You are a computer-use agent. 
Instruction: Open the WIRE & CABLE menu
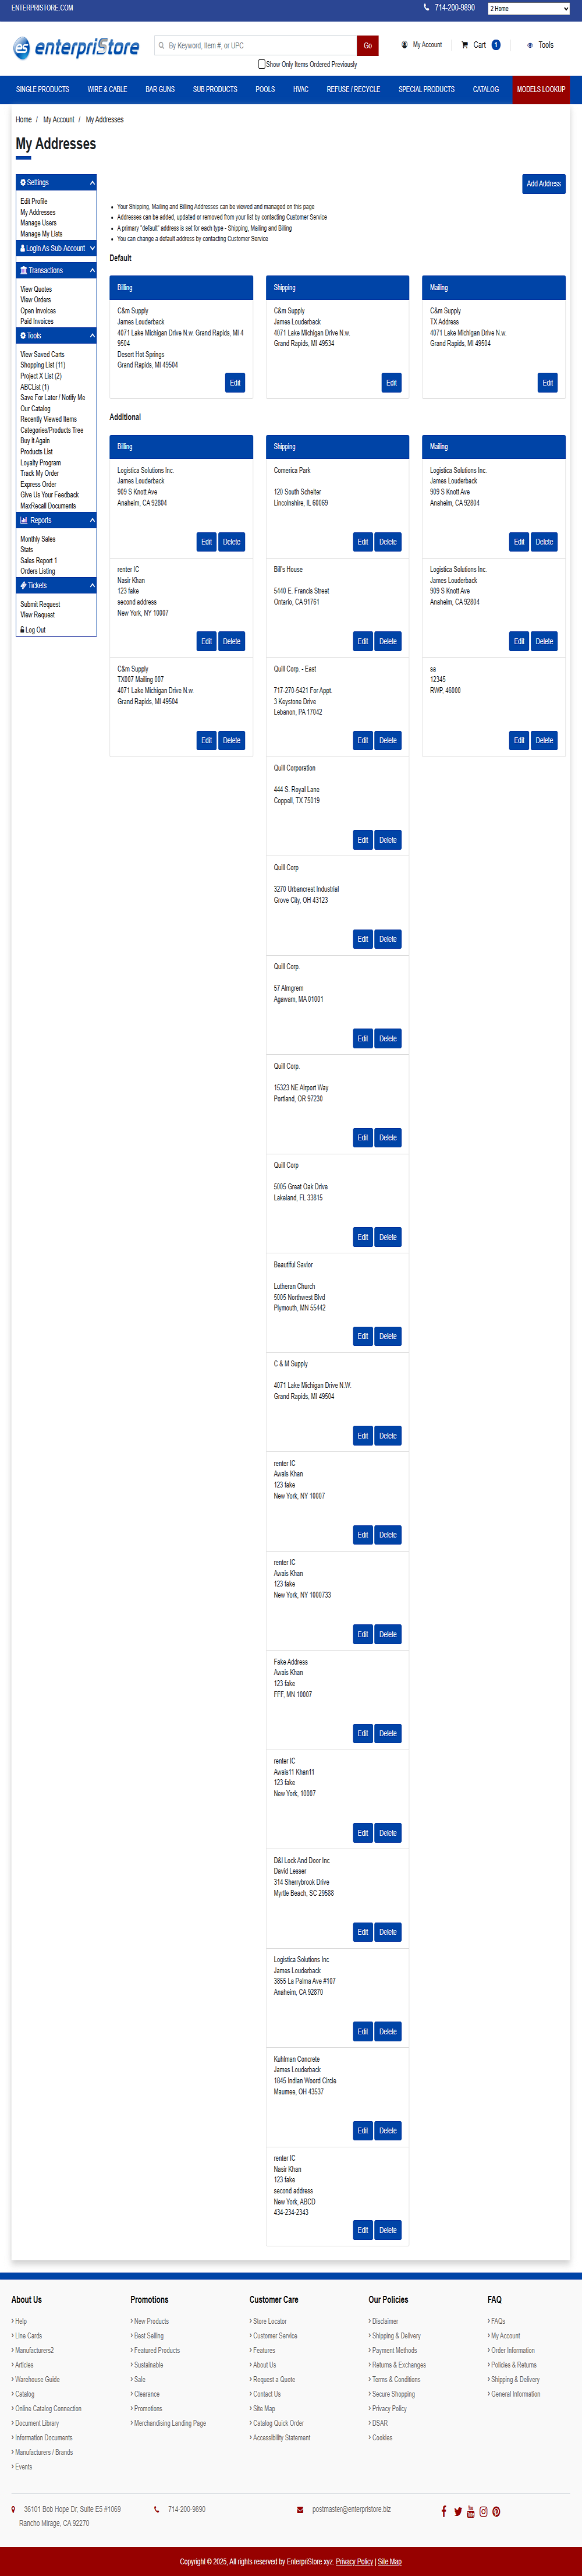(x=107, y=89)
